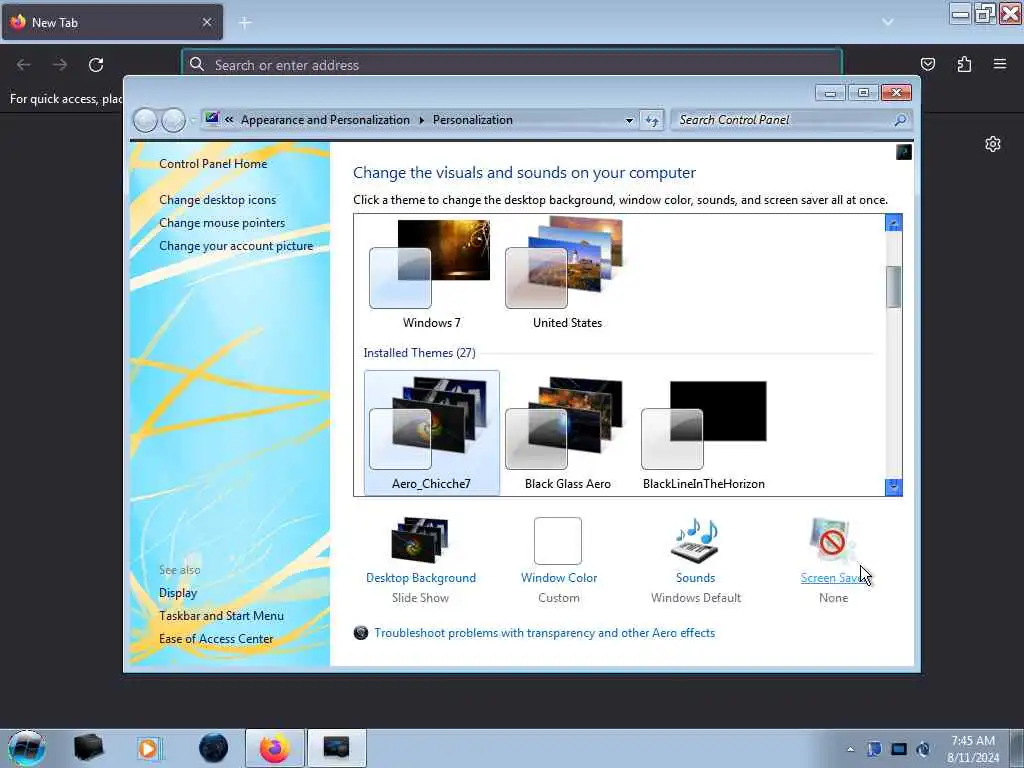Open the media player taskbar icon
1024x768 pixels.
[x=149, y=748]
